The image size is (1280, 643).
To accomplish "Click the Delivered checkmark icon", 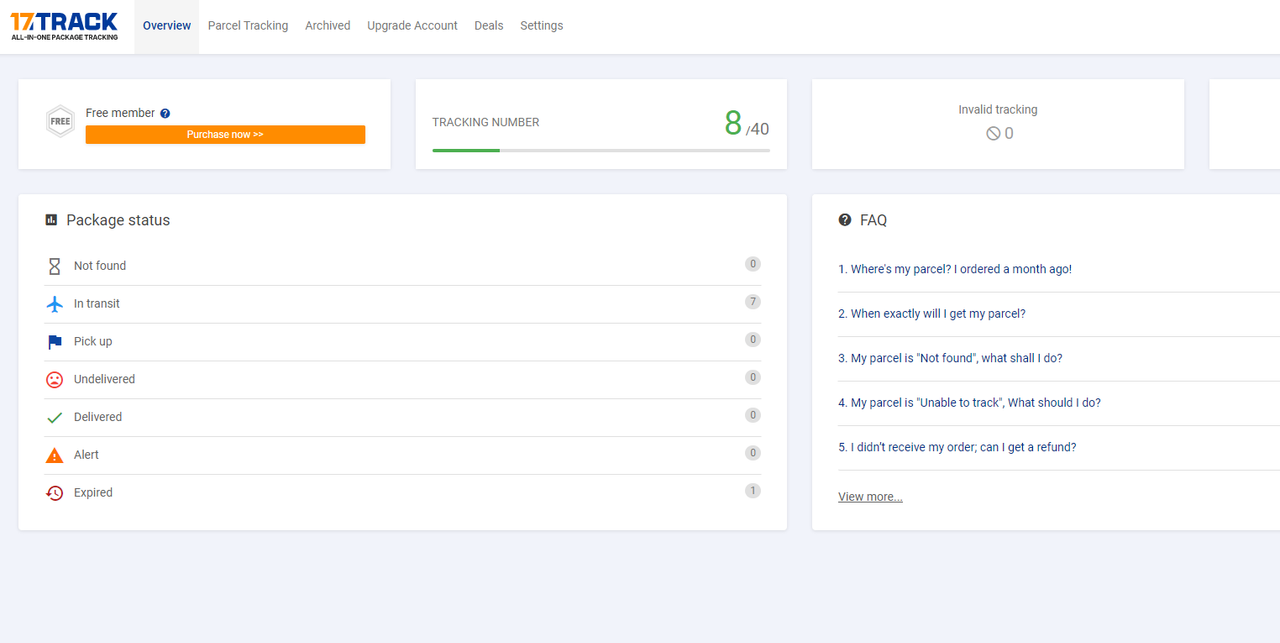I will pos(55,418).
